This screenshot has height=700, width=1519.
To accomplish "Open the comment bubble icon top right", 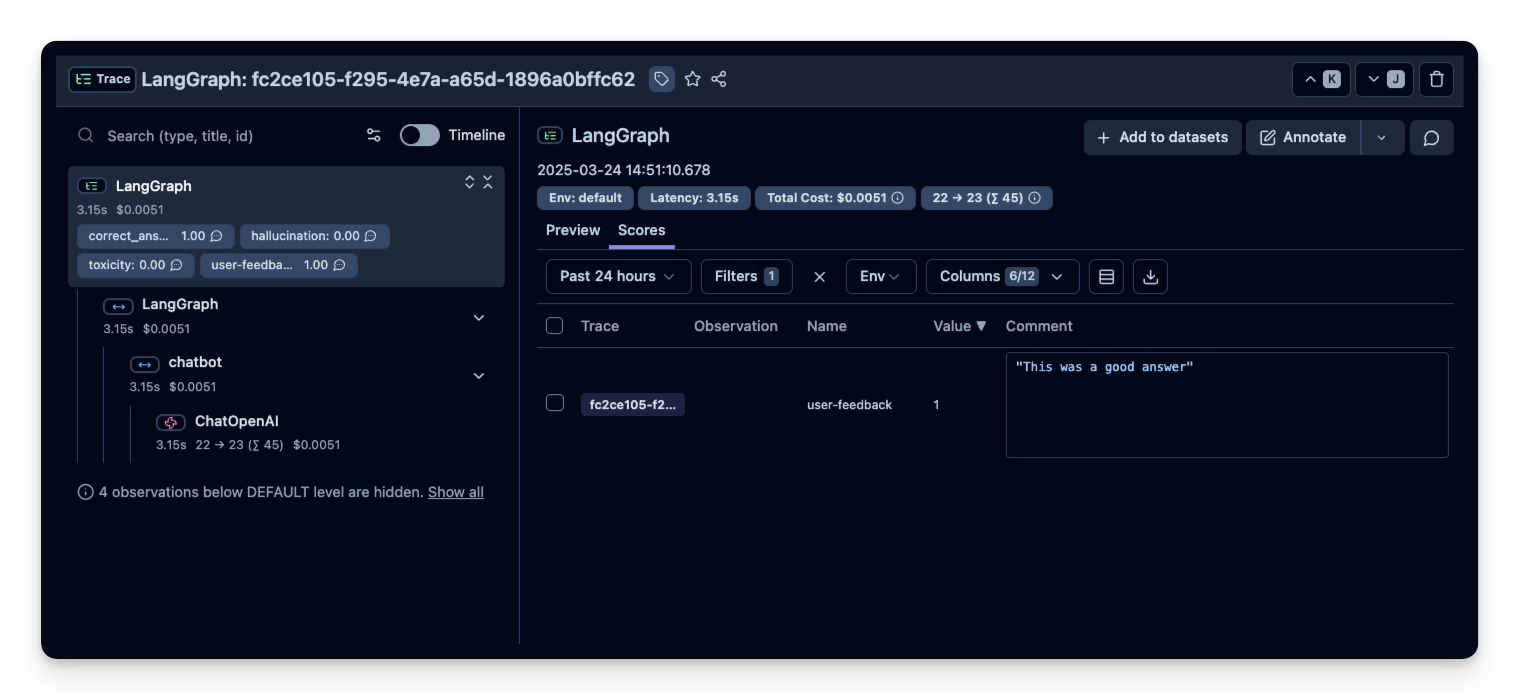I will [x=1431, y=137].
